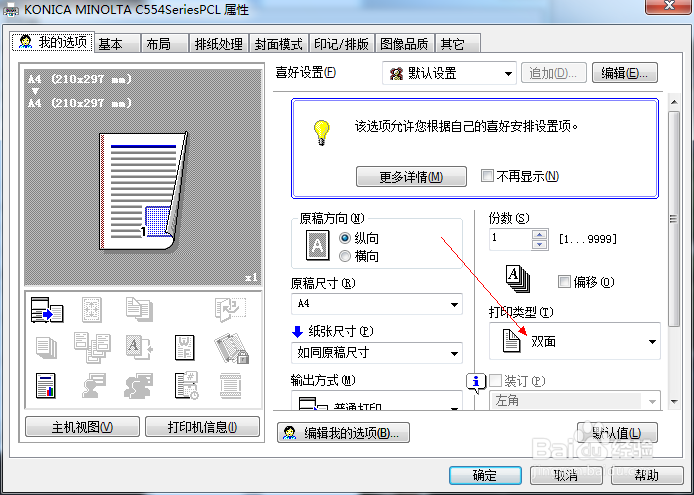The image size is (694, 495).
Task: Click the collated pages icon beside 偏移
Action: tap(518, 278)
